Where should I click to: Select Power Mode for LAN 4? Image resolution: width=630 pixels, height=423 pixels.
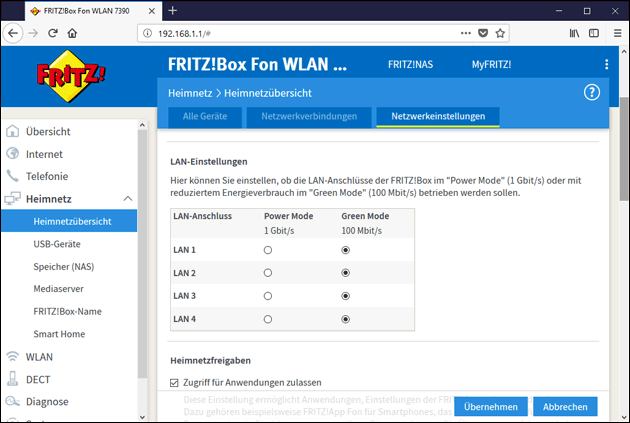[x=268, y=319]
